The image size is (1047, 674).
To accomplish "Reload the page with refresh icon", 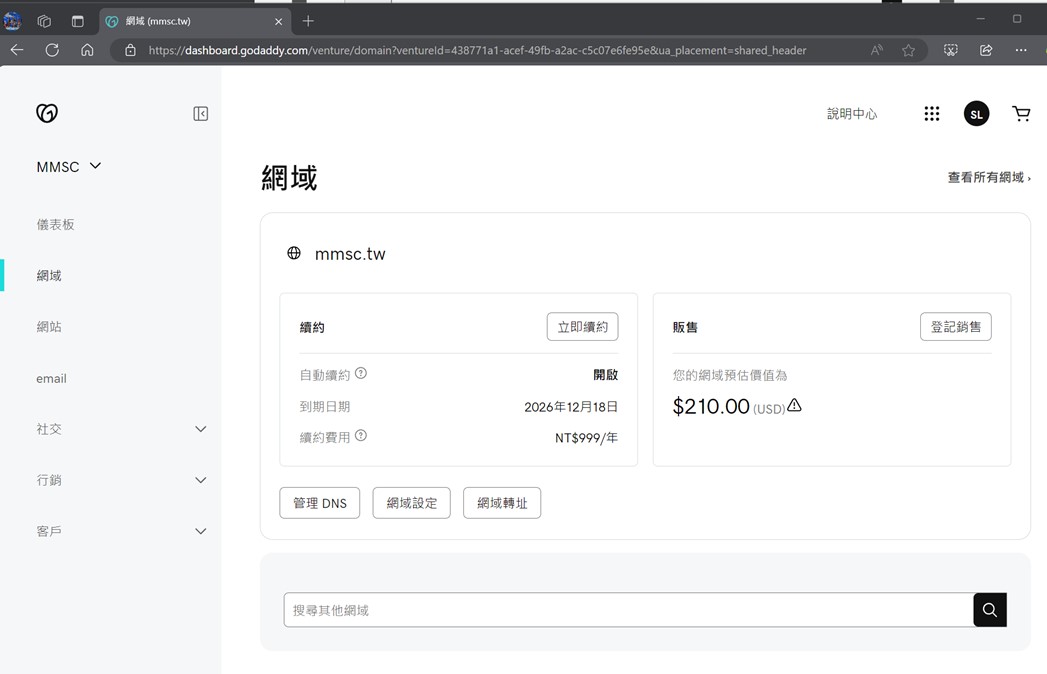I will tap(52, 50).
